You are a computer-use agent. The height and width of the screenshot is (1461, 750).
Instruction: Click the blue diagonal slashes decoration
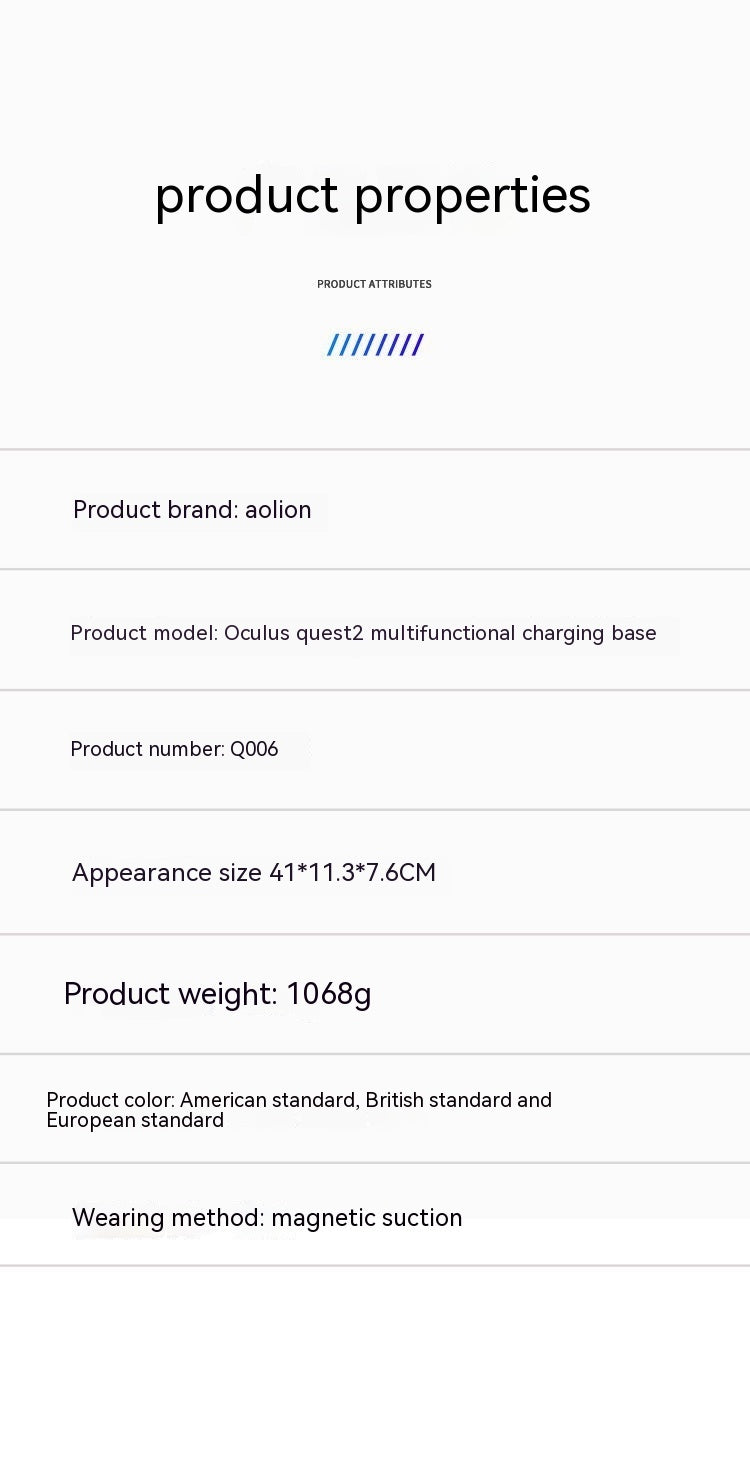point(375,345)
